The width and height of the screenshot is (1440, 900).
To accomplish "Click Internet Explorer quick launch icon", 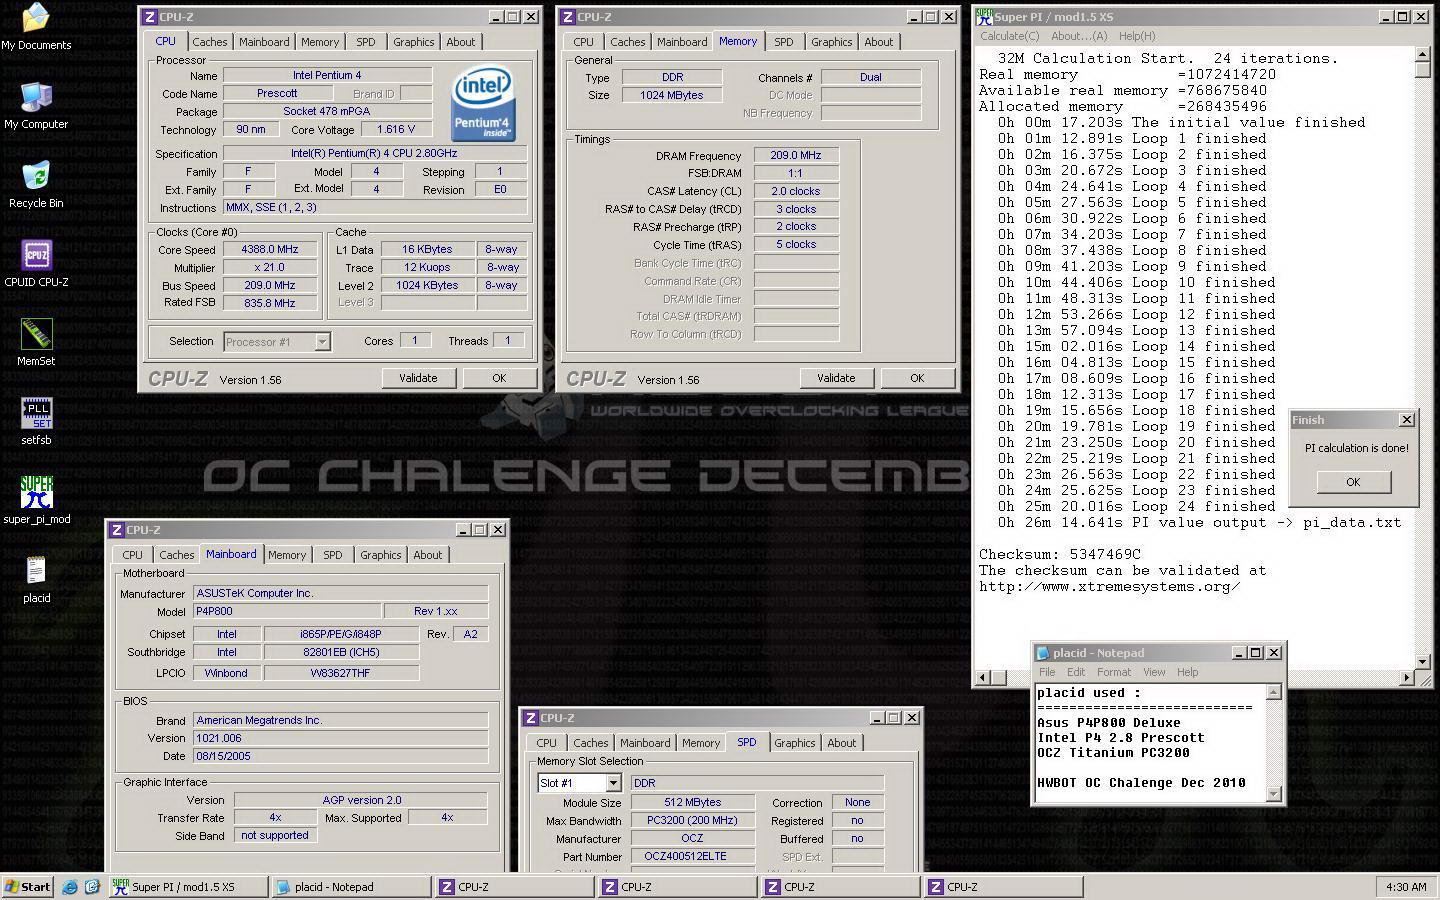I will [70, 887].
